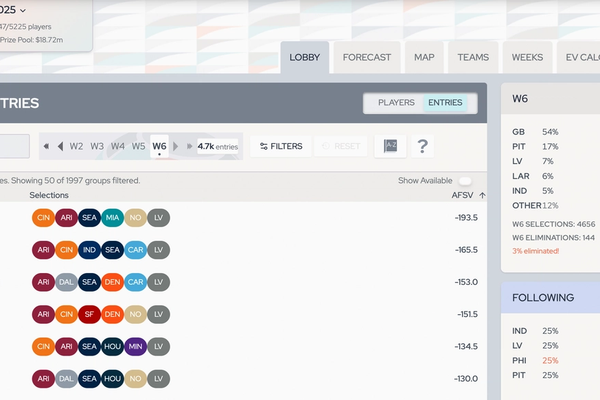Jump to first week arrow
The height and width of the screenshot is (400, 600).
pyautogui.click(x=46, y=146)
